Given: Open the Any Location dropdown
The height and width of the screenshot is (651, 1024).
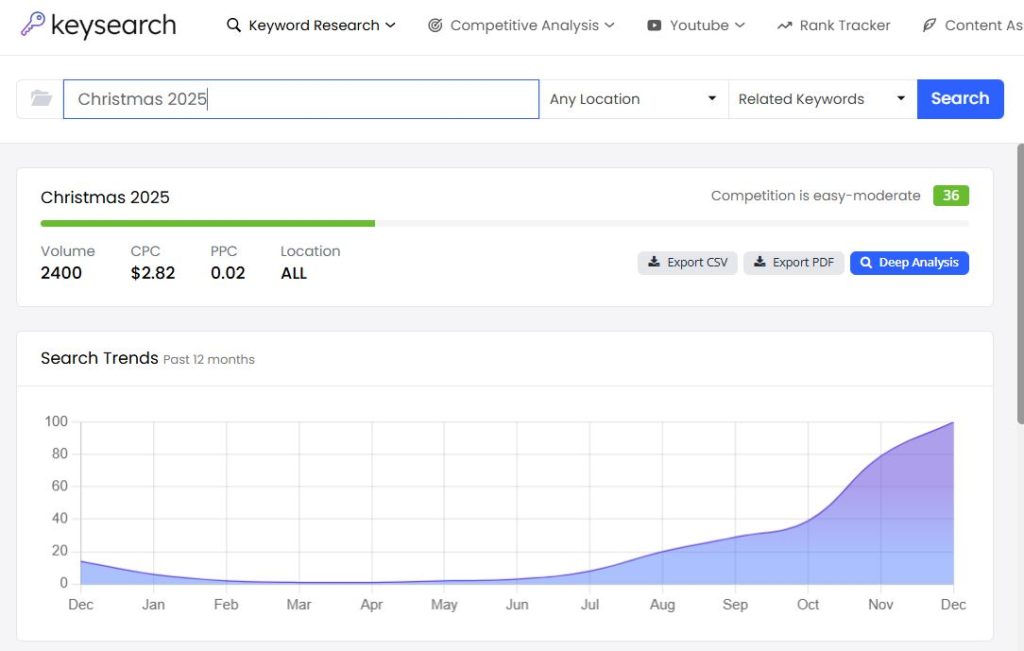Looking at the screenshot, I should [633, 98].
